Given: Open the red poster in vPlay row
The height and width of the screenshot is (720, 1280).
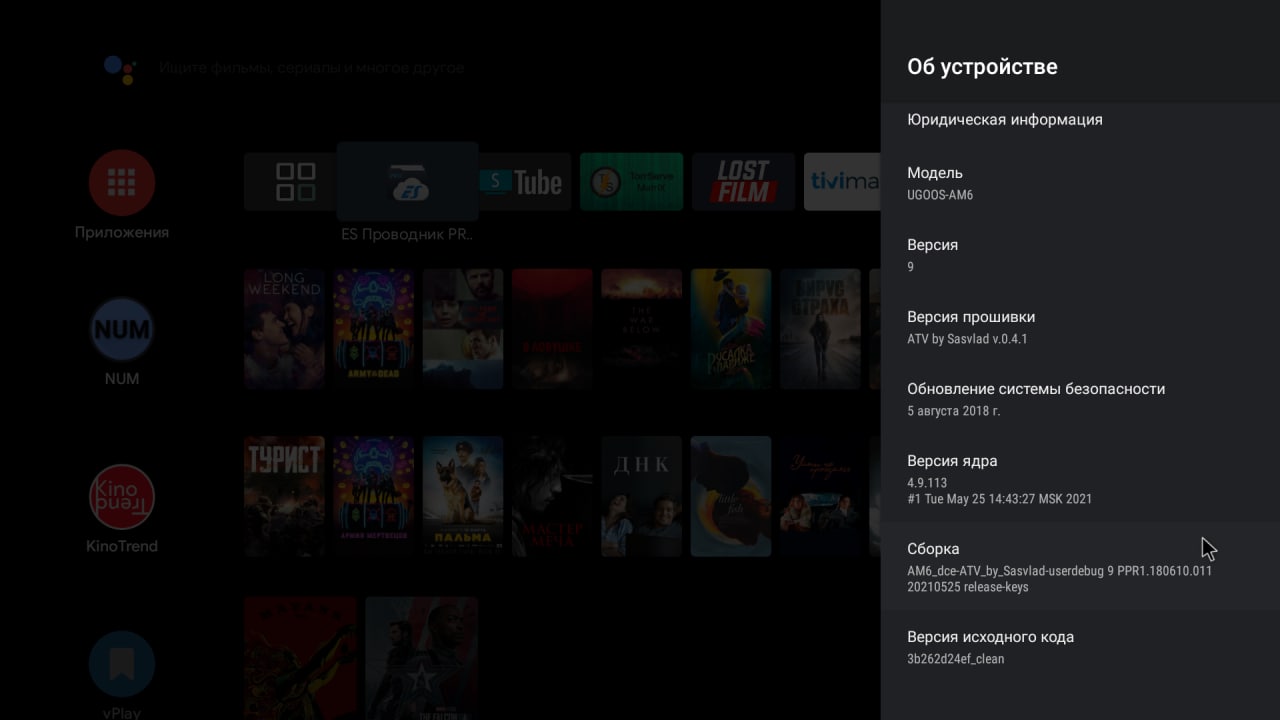Looking at the screenshot, I should click(300, 658).
